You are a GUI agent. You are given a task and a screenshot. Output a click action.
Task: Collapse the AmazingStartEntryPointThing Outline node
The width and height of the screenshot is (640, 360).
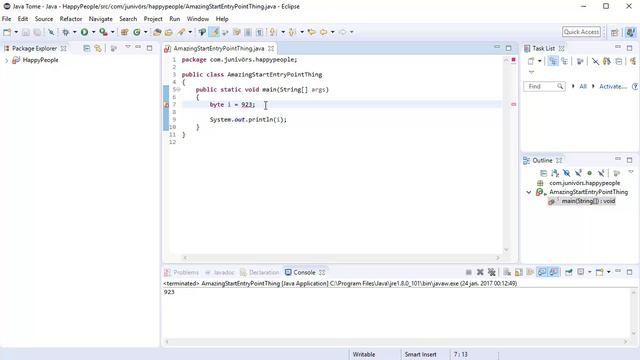(529, 192)
